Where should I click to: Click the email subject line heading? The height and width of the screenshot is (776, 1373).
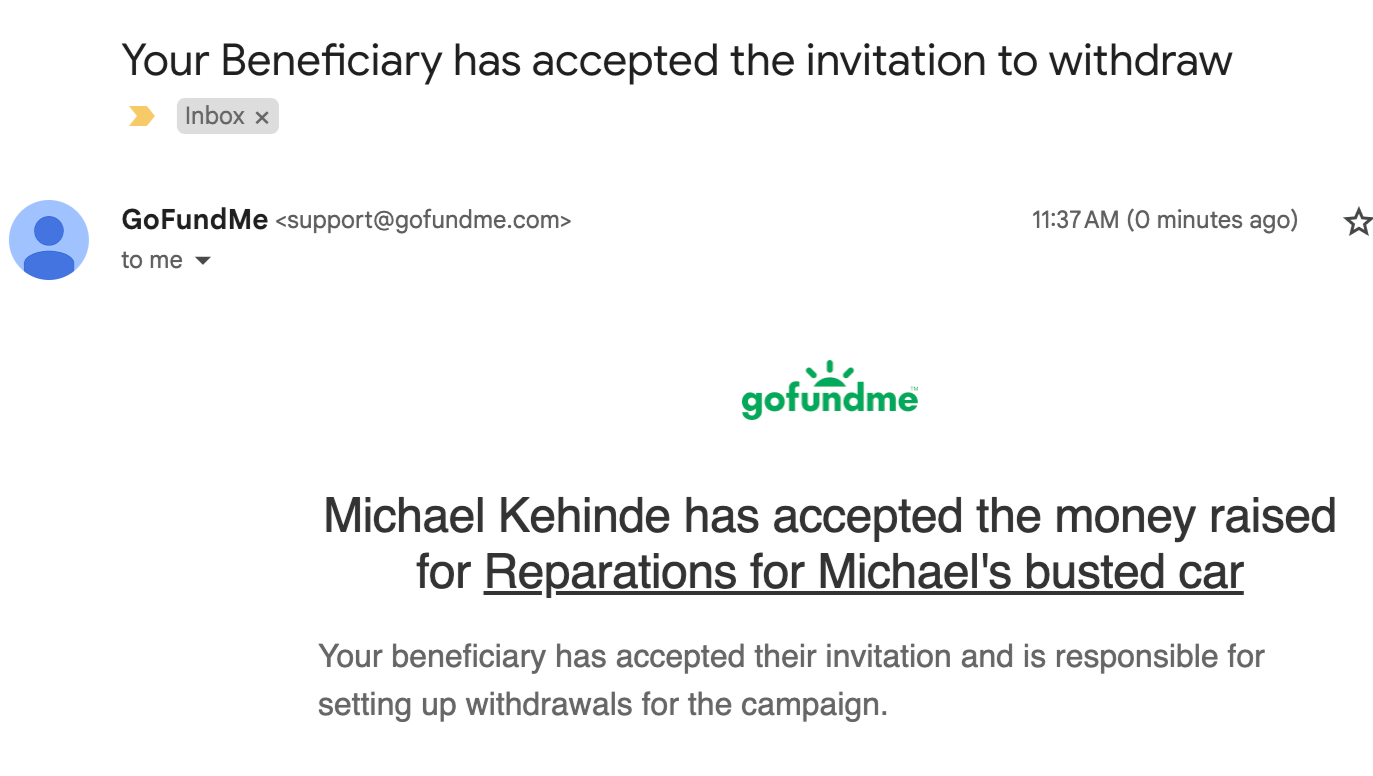(677, 61)
